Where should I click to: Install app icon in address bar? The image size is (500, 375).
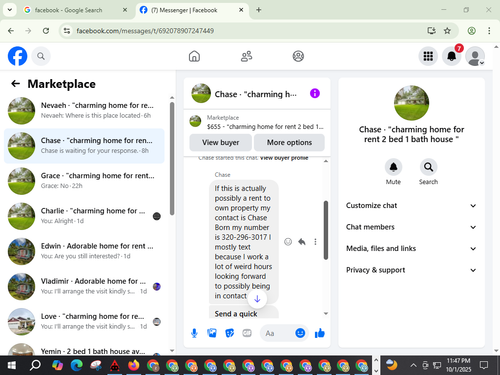pyautogui.click(x=431, y=31)
